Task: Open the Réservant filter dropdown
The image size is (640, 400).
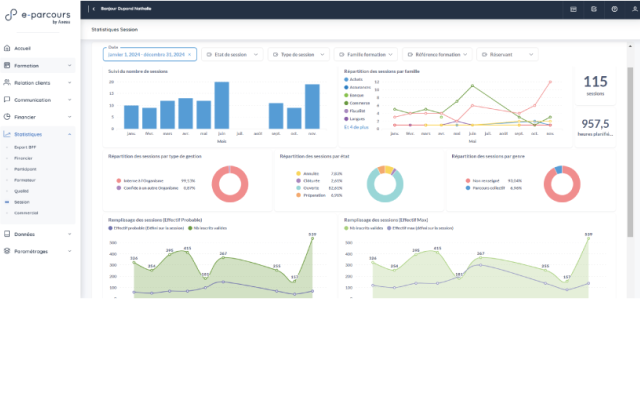Action: click(x=507, y=54)
